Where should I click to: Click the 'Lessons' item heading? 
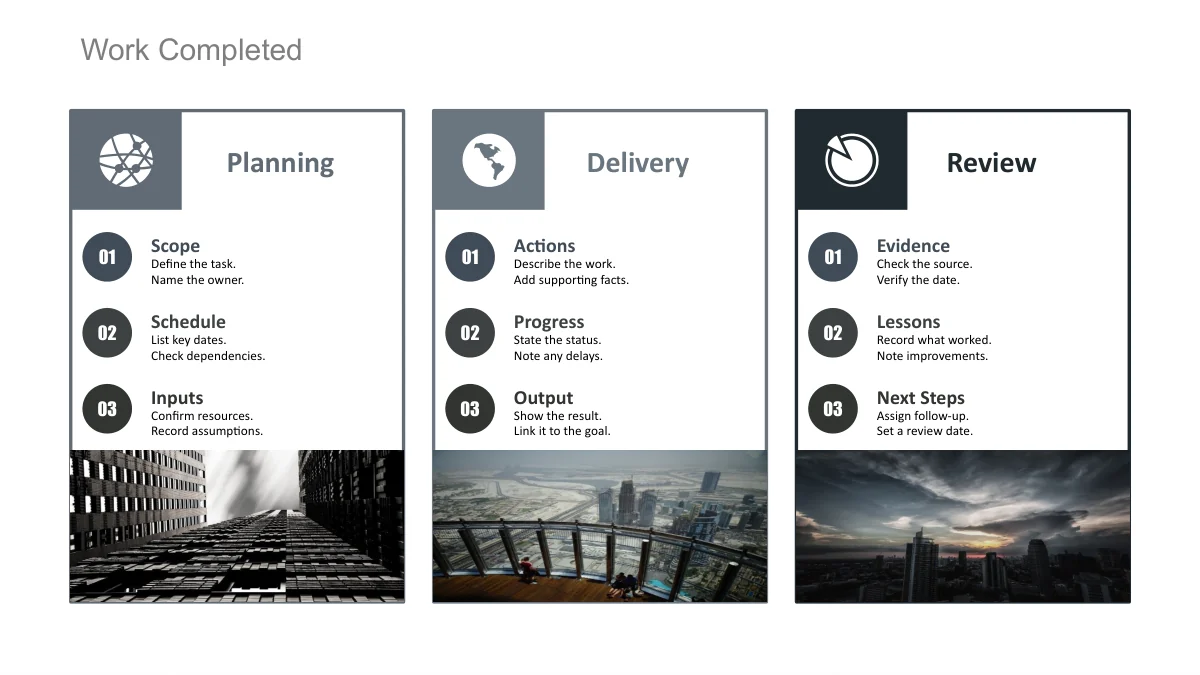[908, 322]
